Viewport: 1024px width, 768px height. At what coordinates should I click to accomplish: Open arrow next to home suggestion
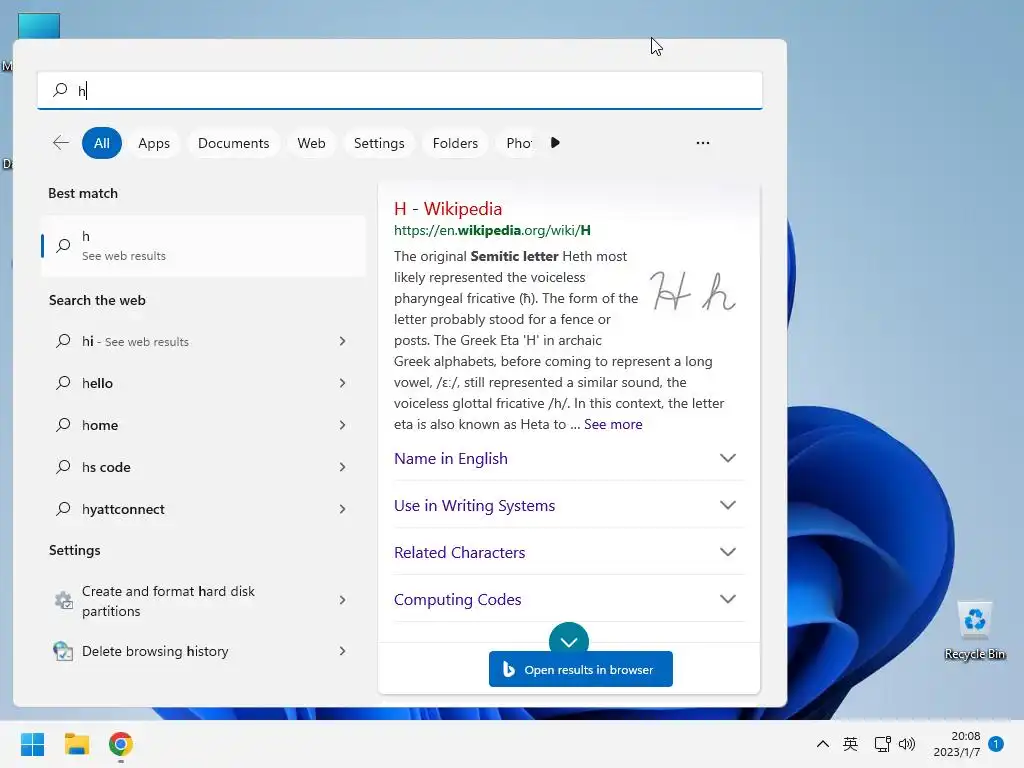click(342, 425)
